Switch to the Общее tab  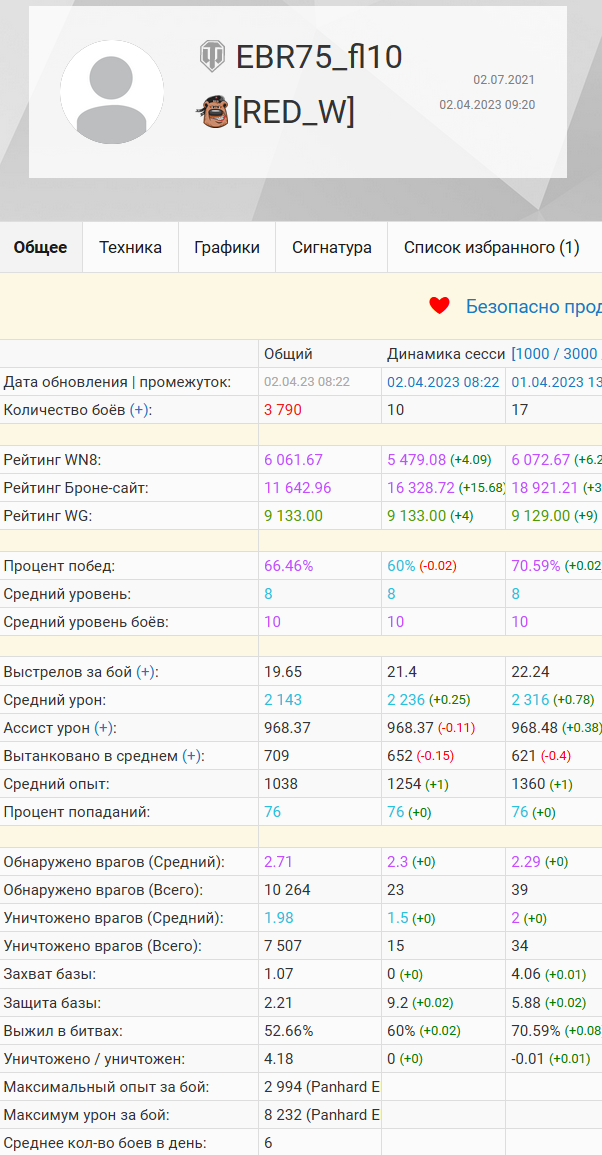[x=40, y=248]
